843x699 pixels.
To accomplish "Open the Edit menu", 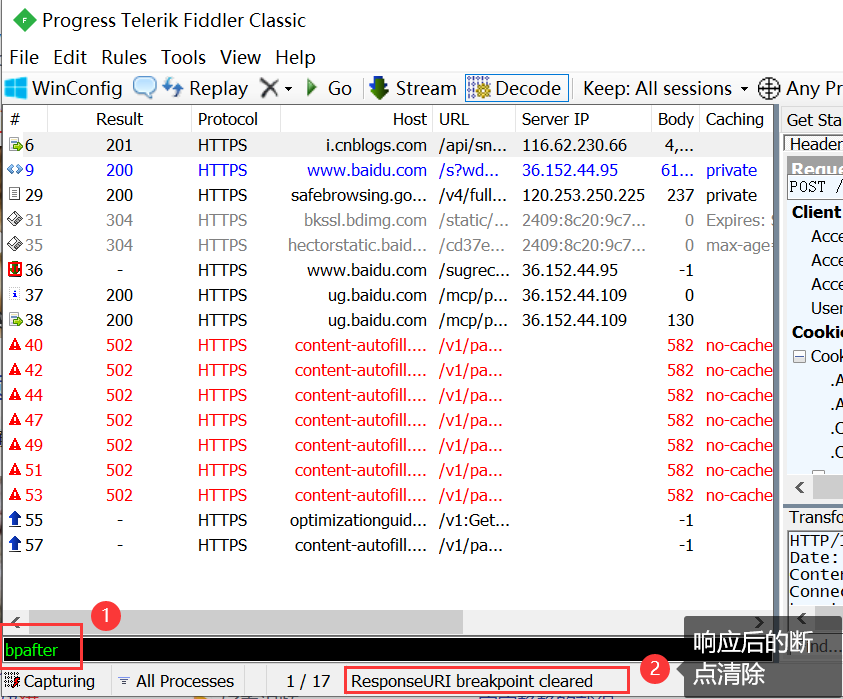I will pyautogui.click(x=70, y=57).
